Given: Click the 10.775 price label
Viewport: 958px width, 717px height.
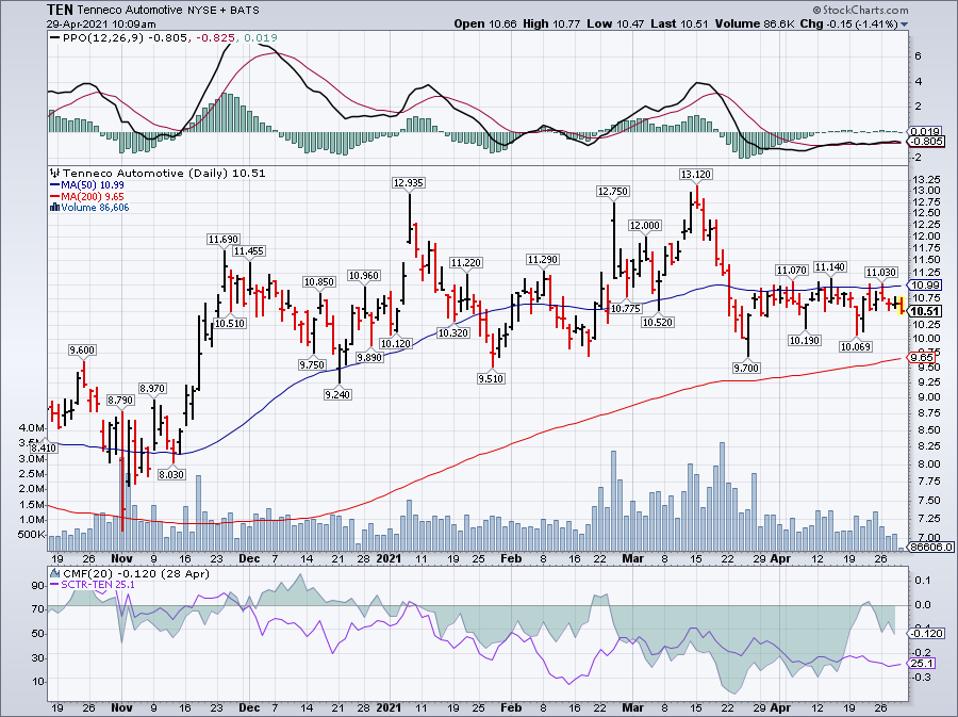Looking at the screenshot, I should tap(625, 308).
